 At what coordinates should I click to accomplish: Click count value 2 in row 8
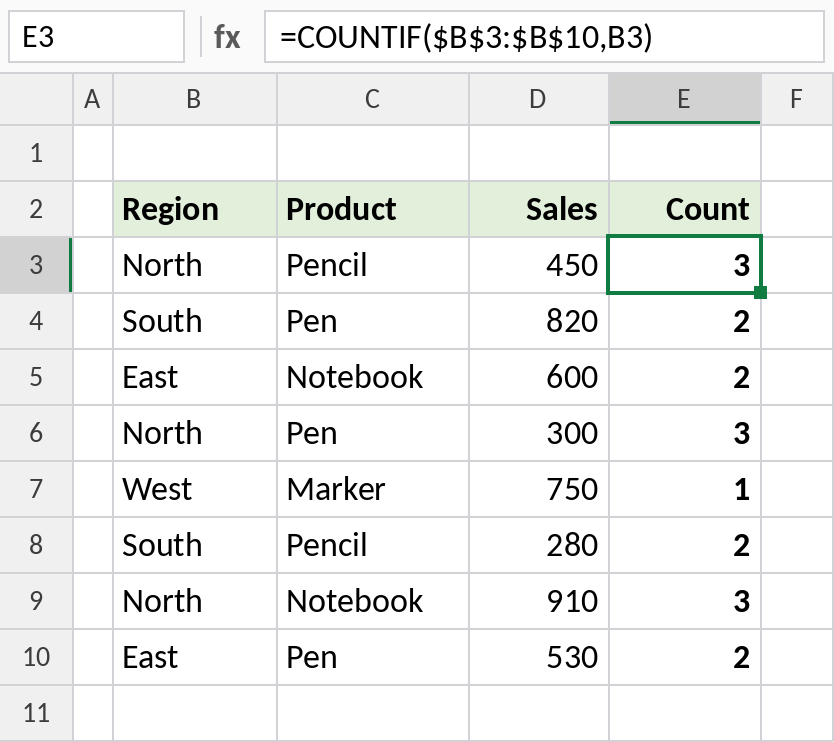tap(685, 545)
